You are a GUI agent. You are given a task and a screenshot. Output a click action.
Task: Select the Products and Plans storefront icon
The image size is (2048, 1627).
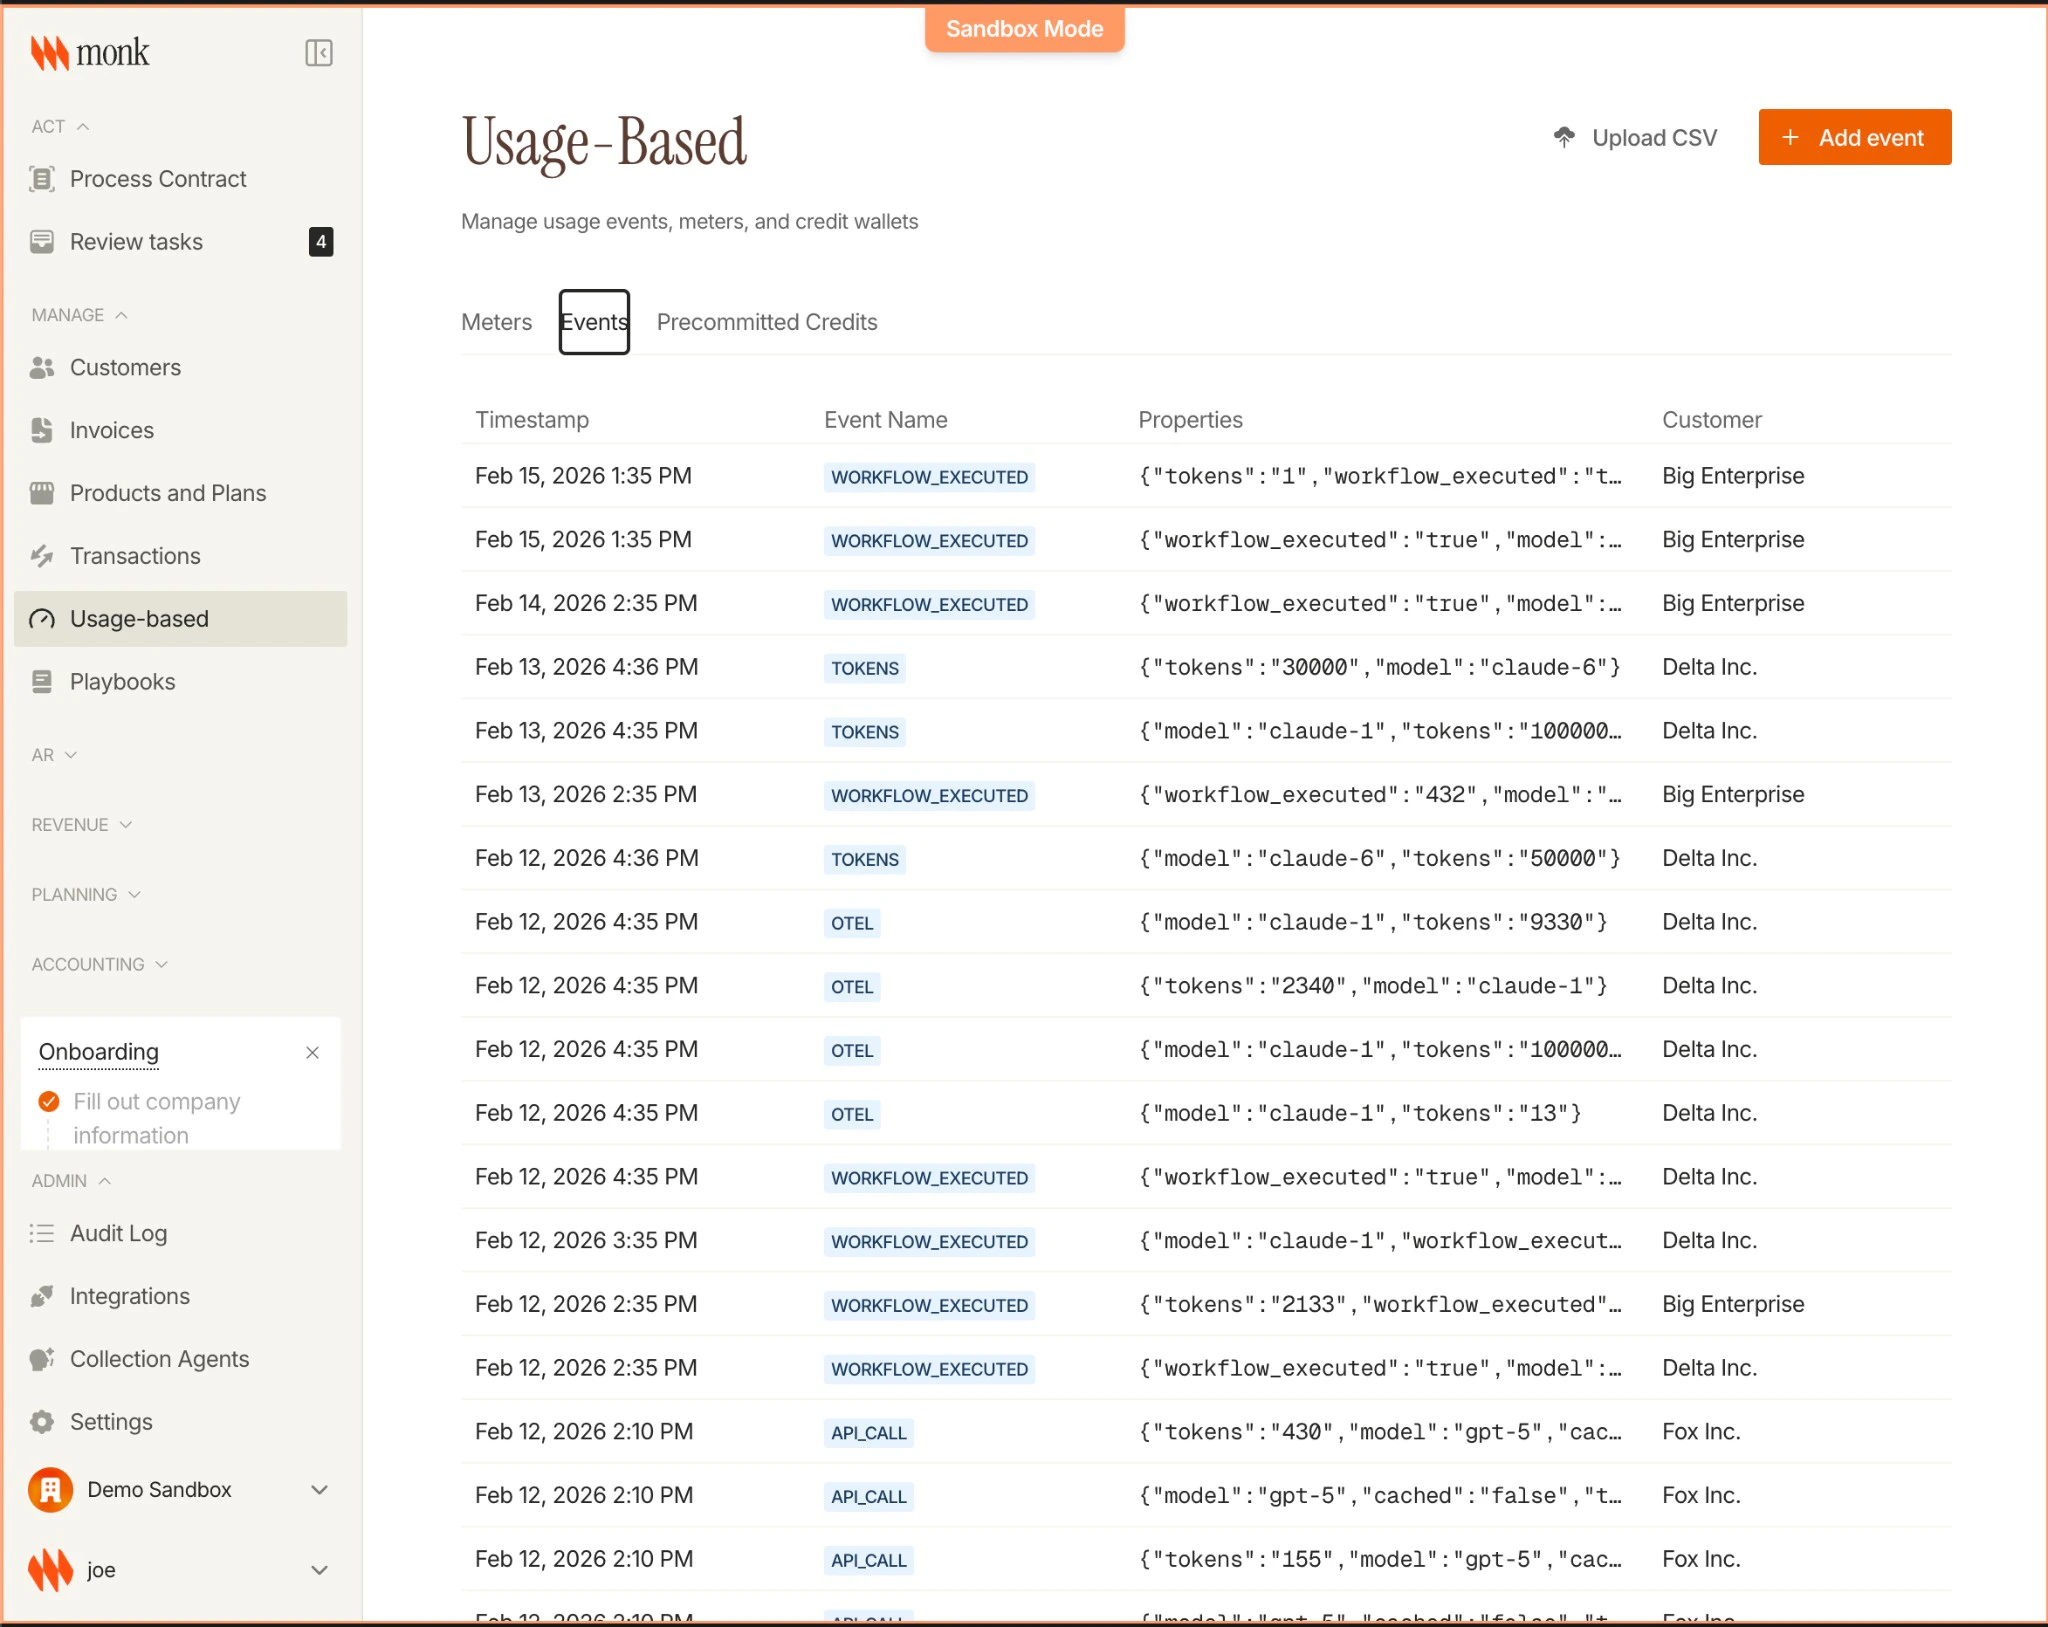(x=42, y=493)
